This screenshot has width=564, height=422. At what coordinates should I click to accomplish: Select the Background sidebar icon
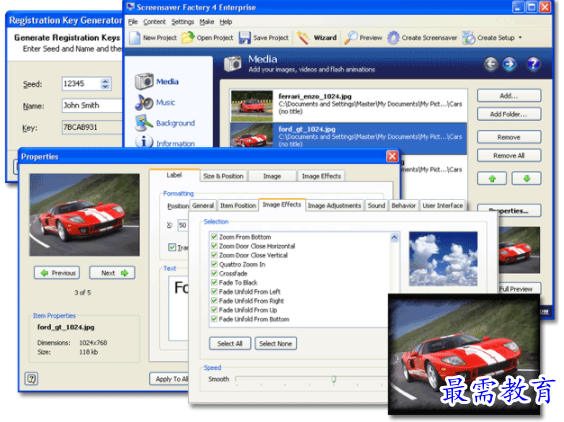(x=144, y=123)
